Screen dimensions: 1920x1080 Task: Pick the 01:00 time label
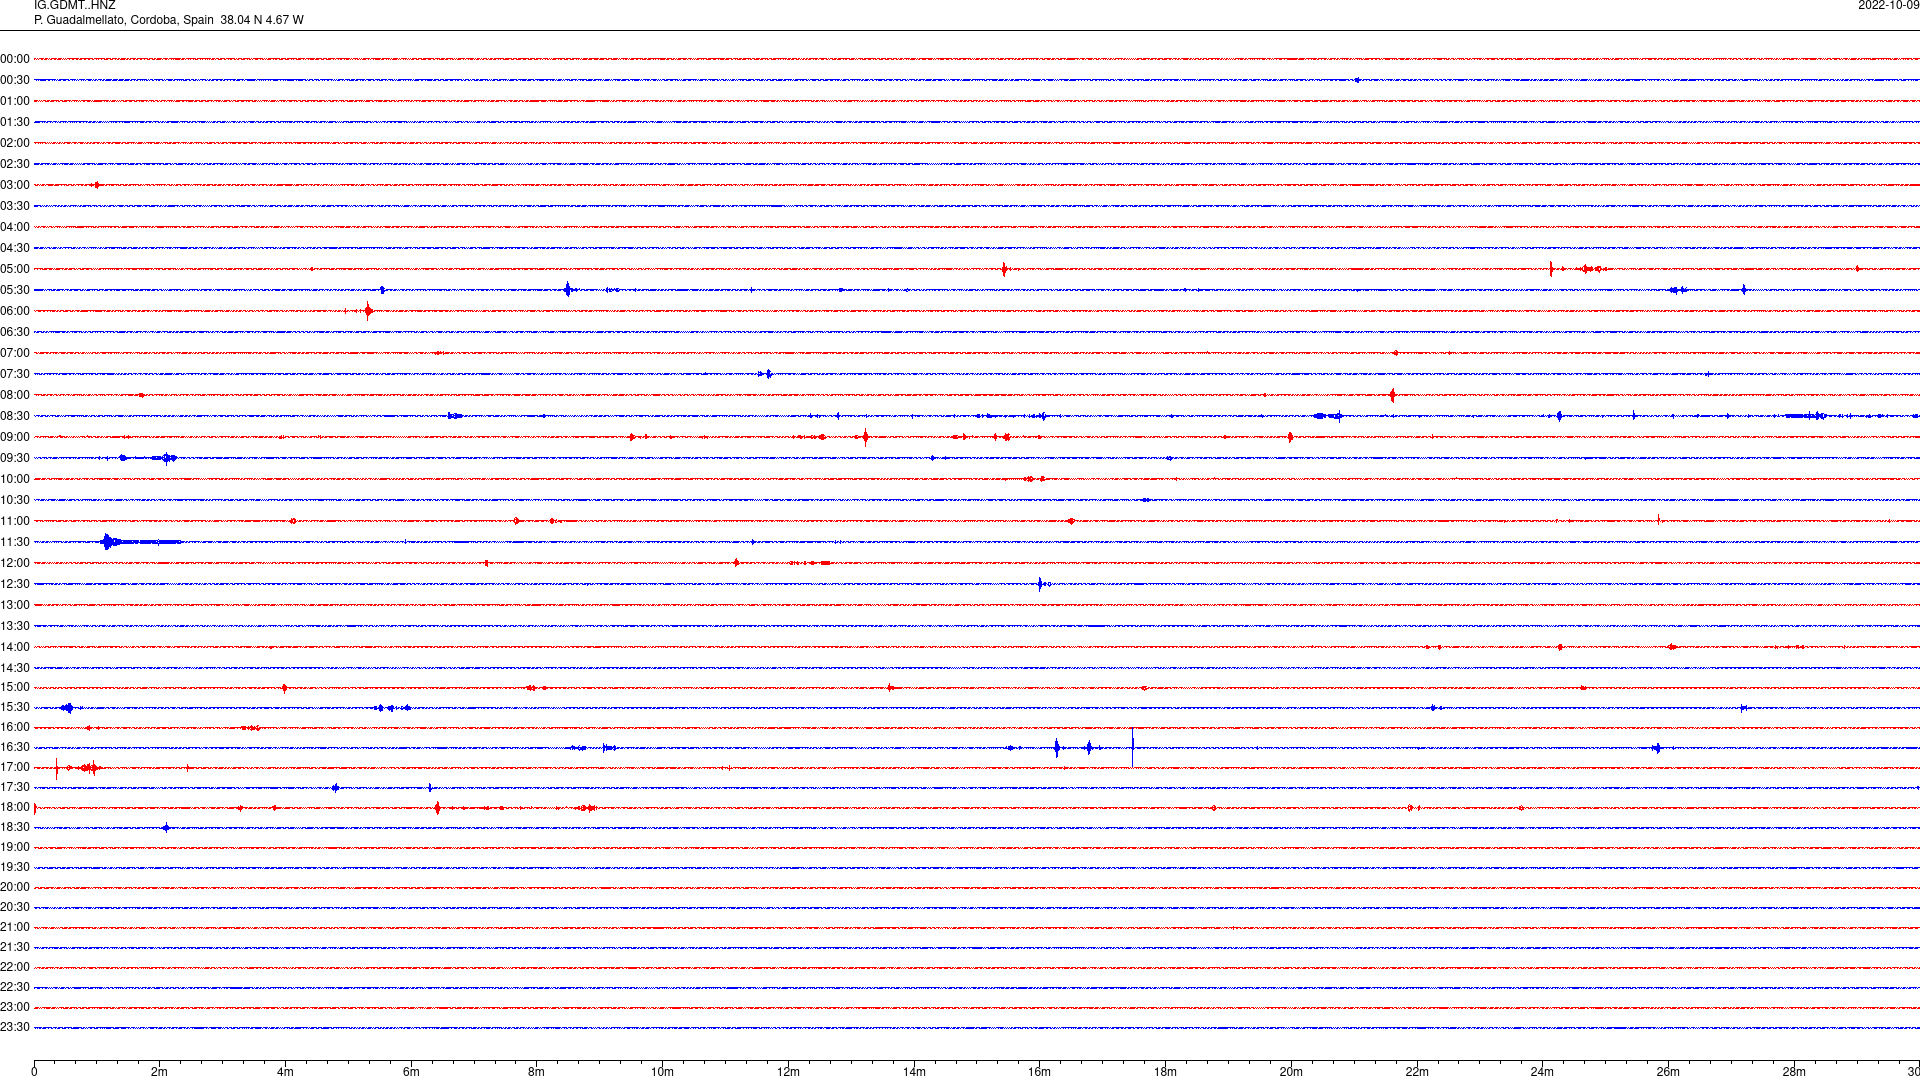15,101
